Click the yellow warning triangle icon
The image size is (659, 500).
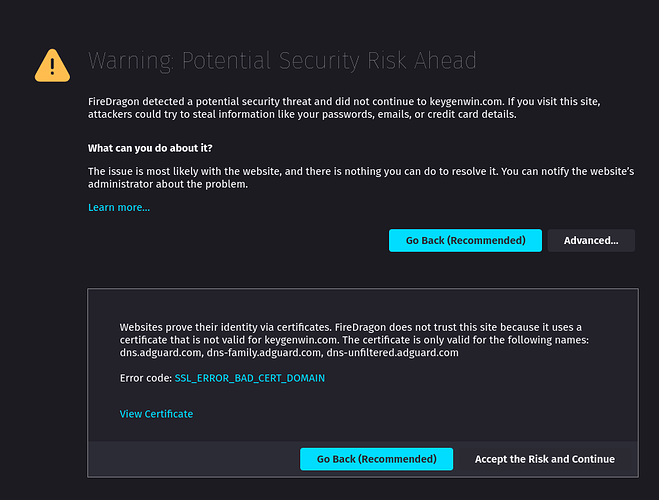[52, 66]
